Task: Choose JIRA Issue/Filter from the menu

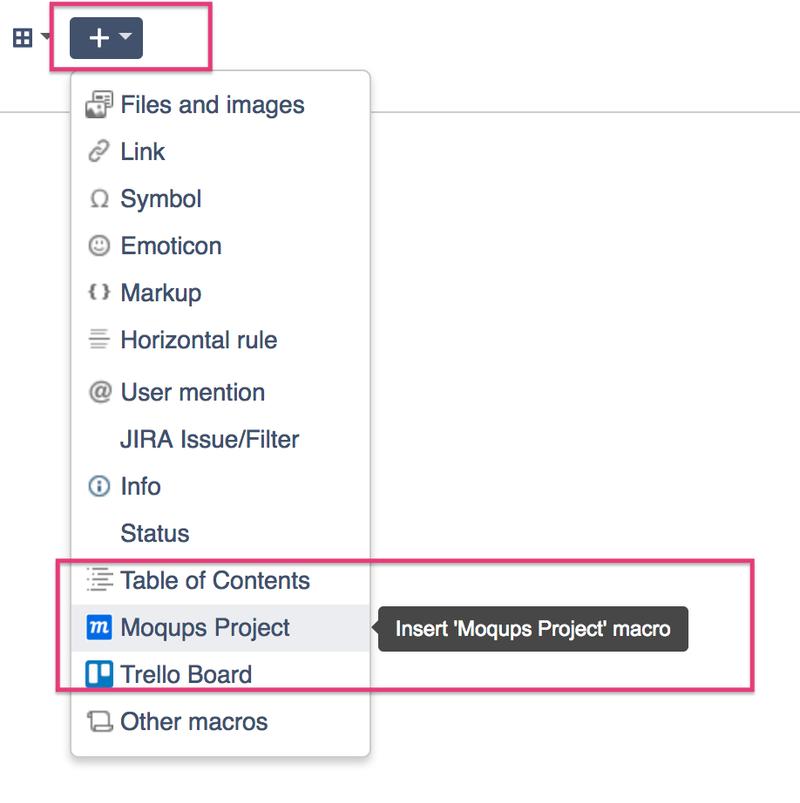Action: [x=209, y=439]
